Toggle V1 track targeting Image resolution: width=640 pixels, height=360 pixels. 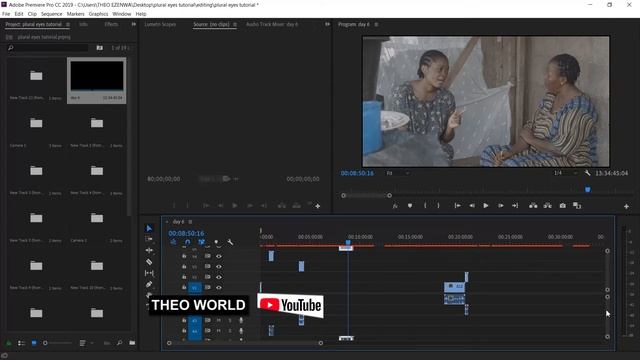coord(195,287)
